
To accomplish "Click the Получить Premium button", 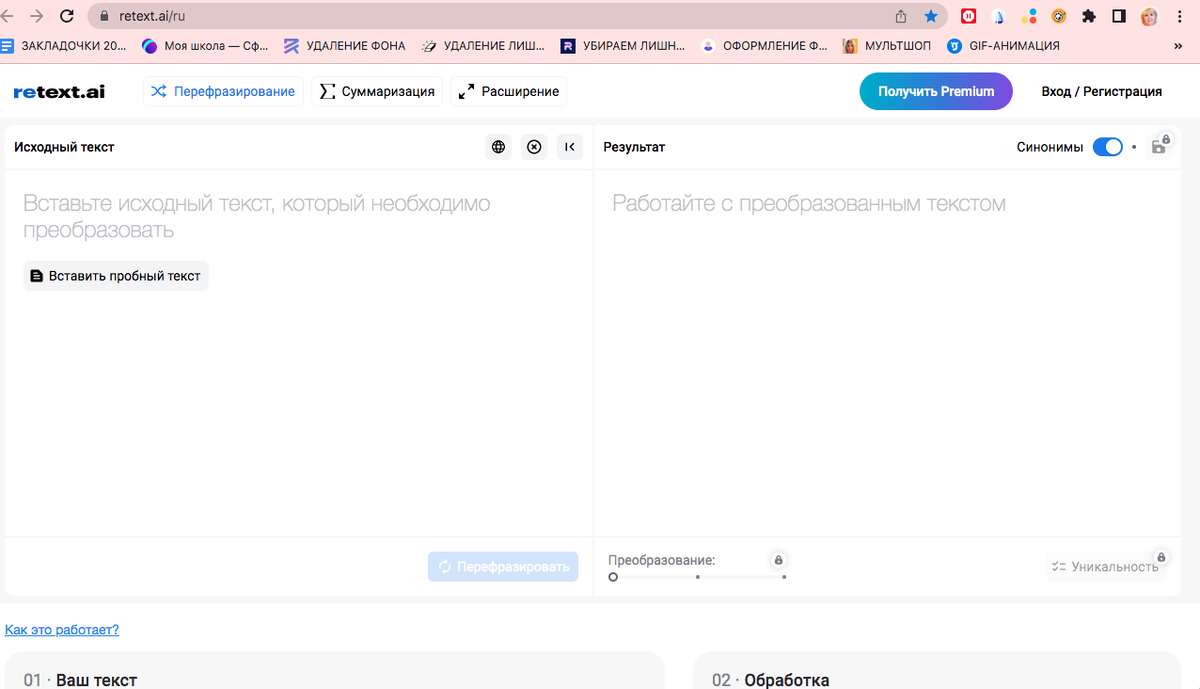I will coord(936,91).
